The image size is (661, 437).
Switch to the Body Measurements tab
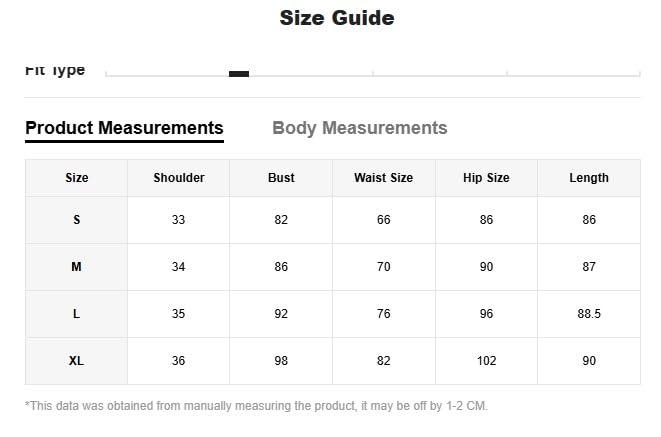pyautogui.click(x=359, y=128)
